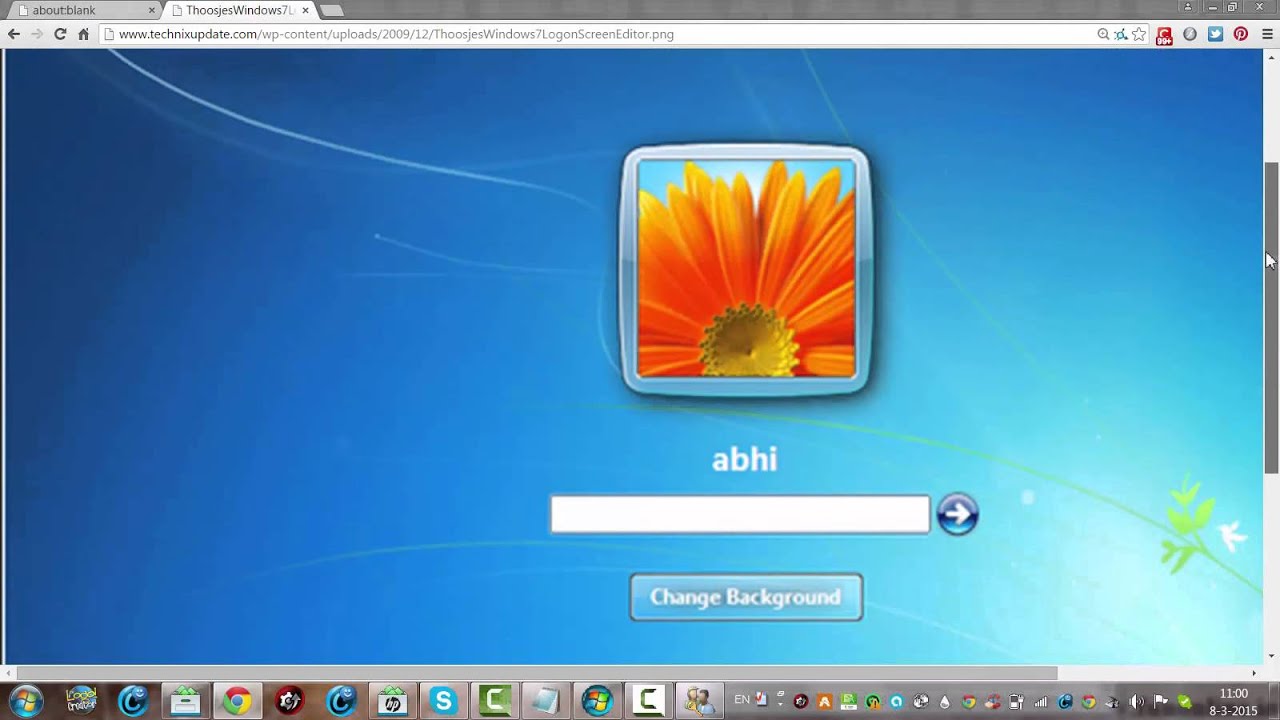Open the red 99+ extension
The image size is (1280, 720).
point(1164,35)
